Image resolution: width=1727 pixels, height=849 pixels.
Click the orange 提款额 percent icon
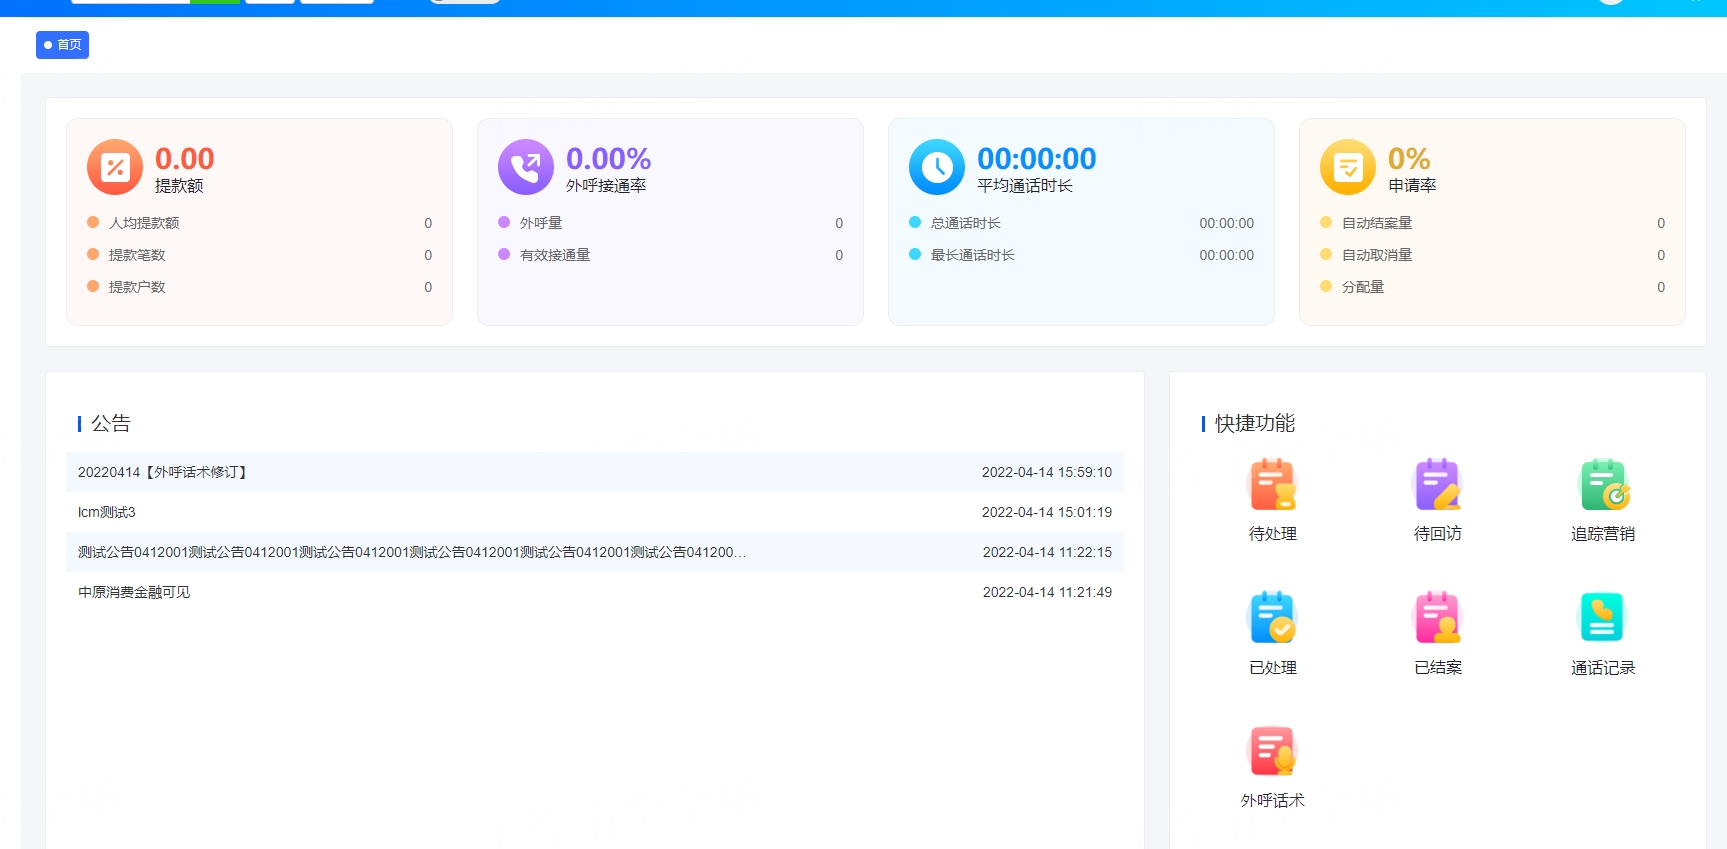[115, 167]
